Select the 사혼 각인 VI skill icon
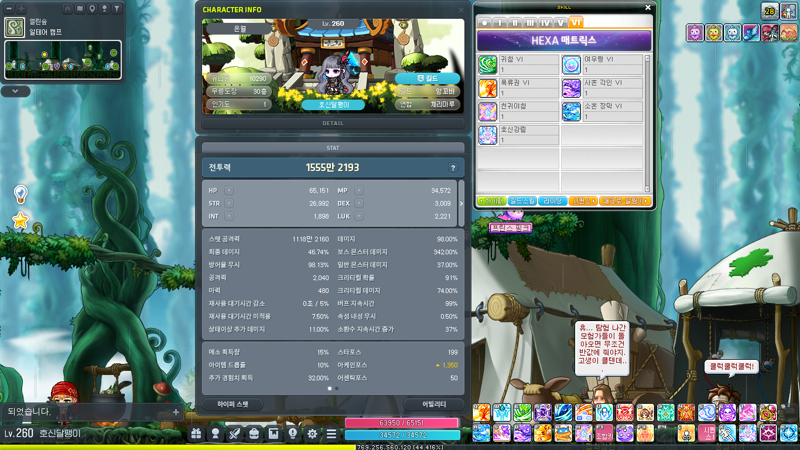Image resolution: width=800 pixels, height=450 pixels. click(571, 88)
